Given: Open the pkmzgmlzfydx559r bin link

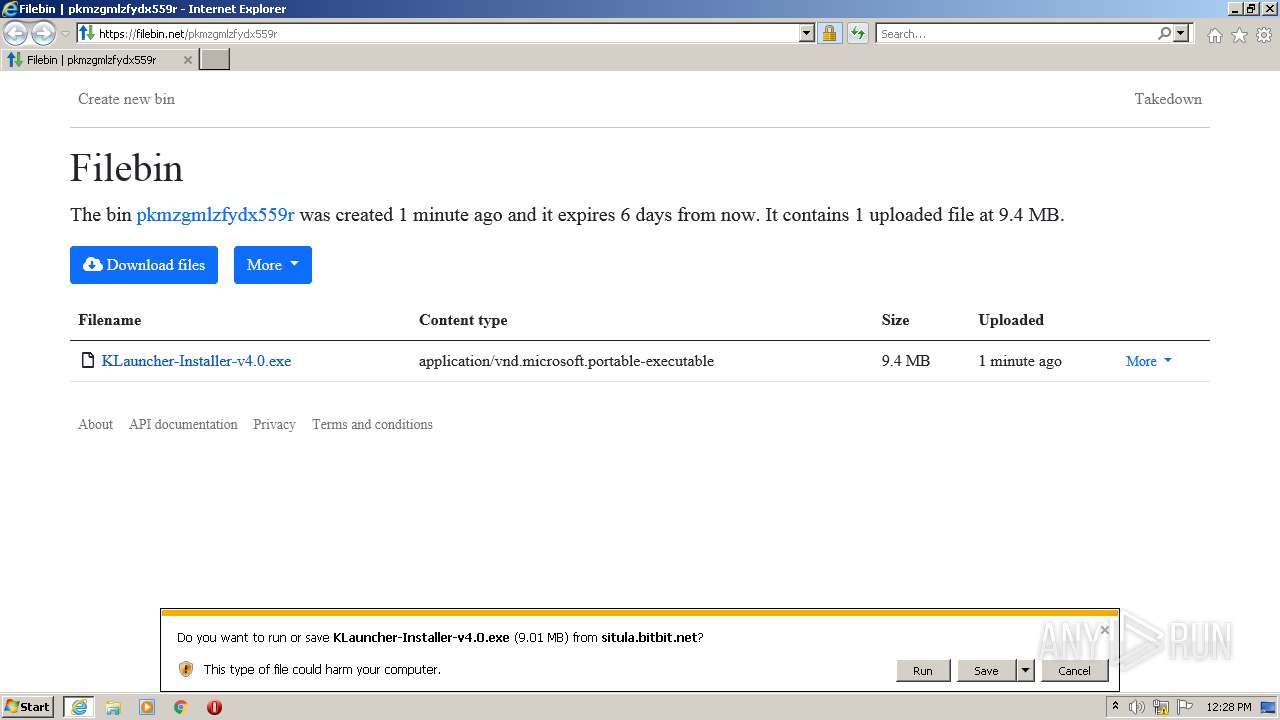Looking at the screenshot, I should tap(215, 215).
